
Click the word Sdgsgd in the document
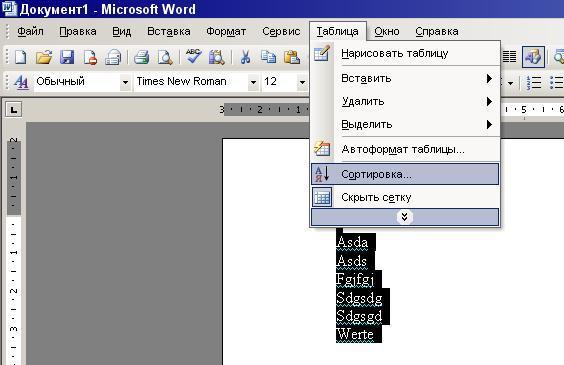pos(359,316)
